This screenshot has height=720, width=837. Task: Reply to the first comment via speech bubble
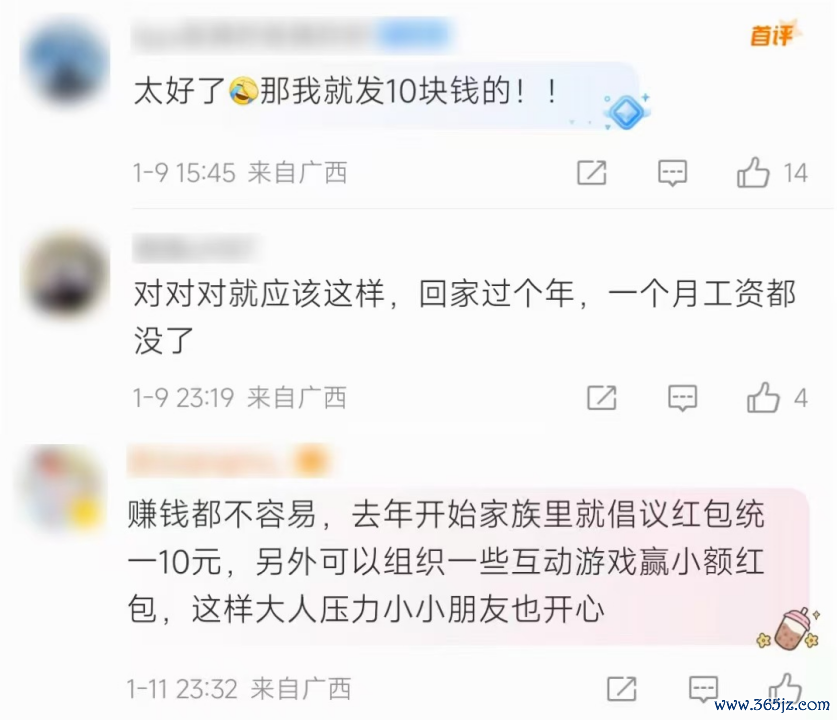tap(672, 172)
